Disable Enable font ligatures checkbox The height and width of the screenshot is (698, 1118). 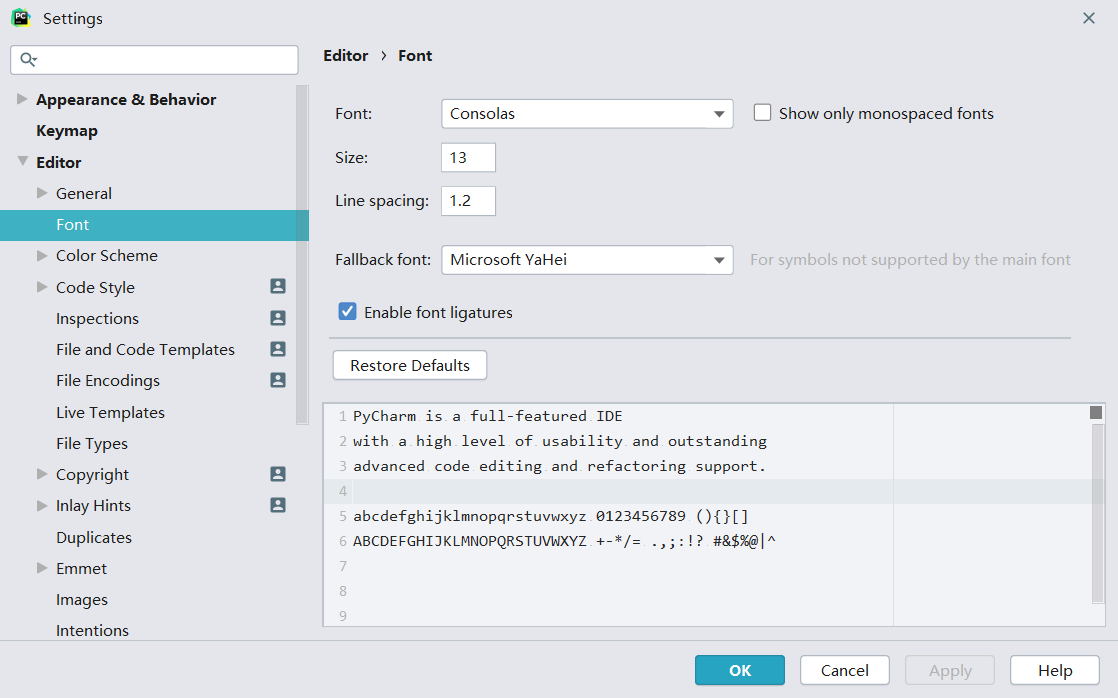pos(348,312)
